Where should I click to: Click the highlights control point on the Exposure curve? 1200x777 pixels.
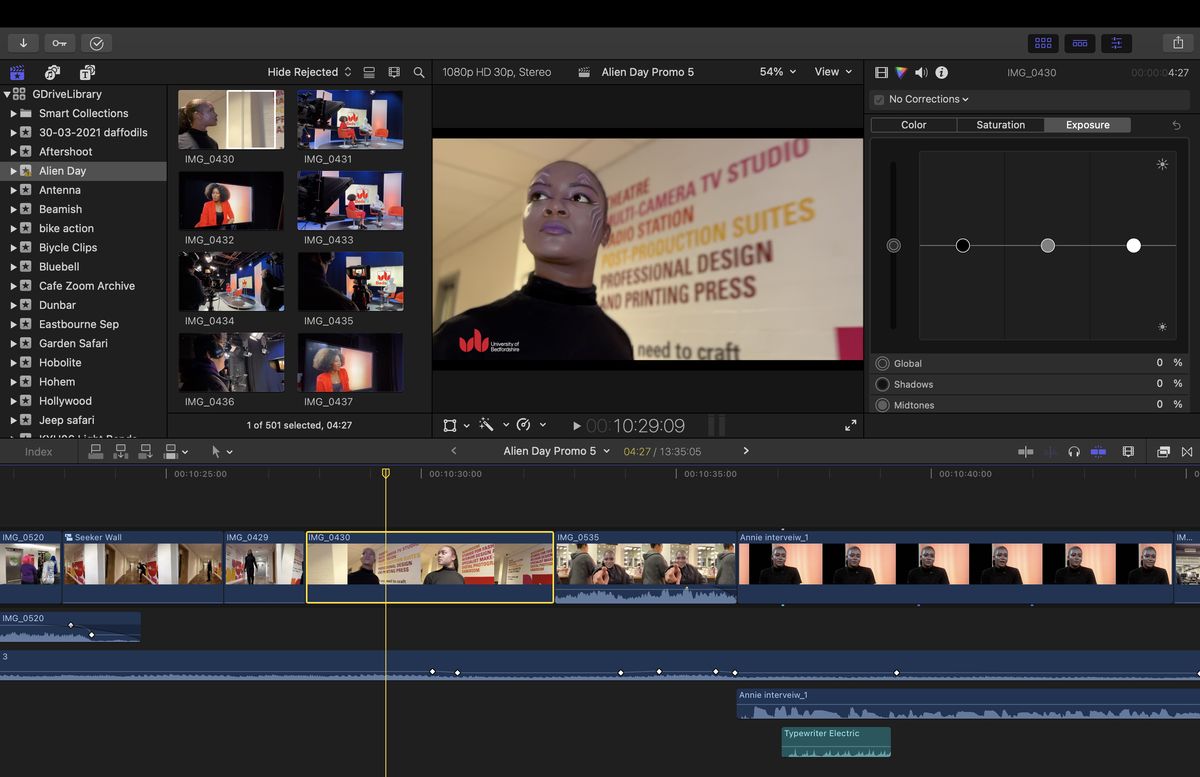click(1133, 245)
